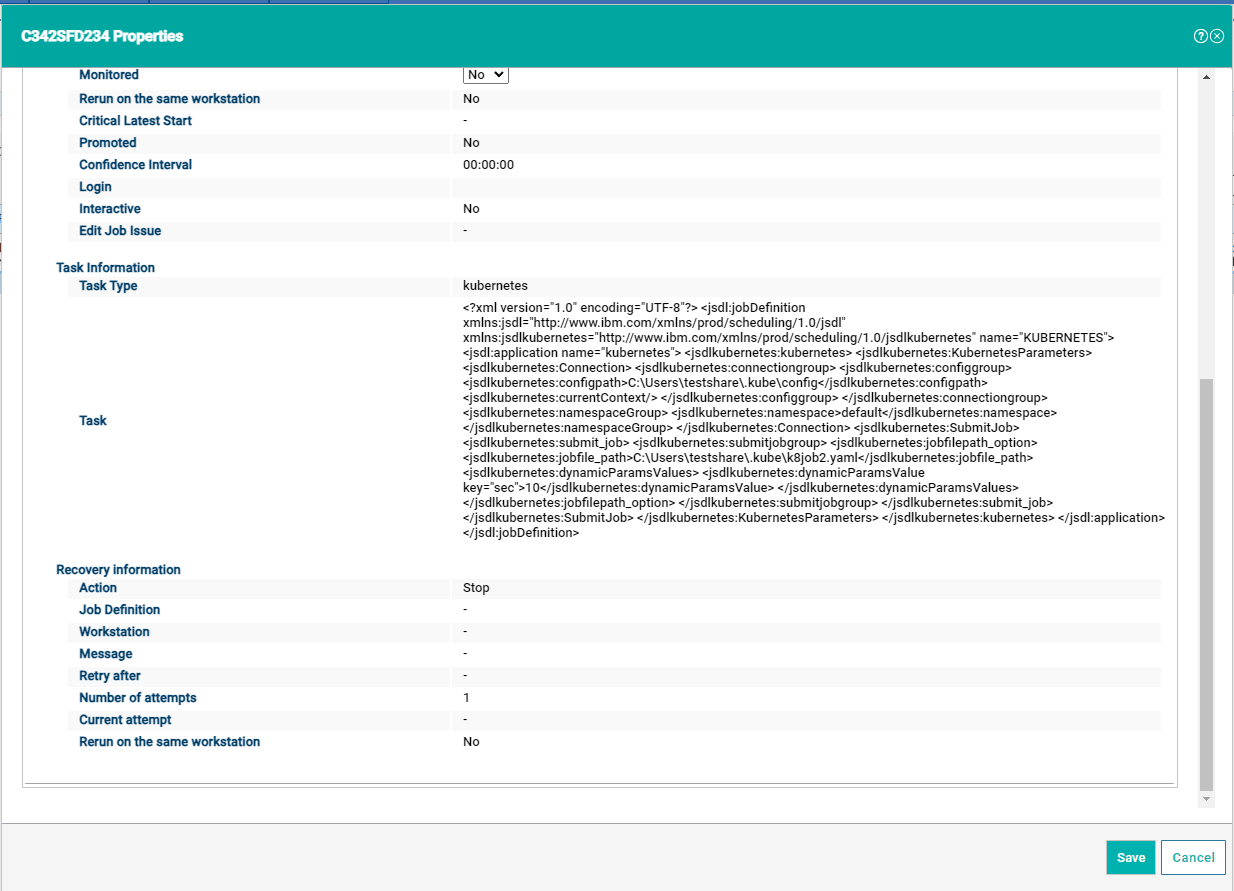Viewport: 1234px width, 891px height.
Task: Cancel the properties changes
Action: (x=1192, y=857)
